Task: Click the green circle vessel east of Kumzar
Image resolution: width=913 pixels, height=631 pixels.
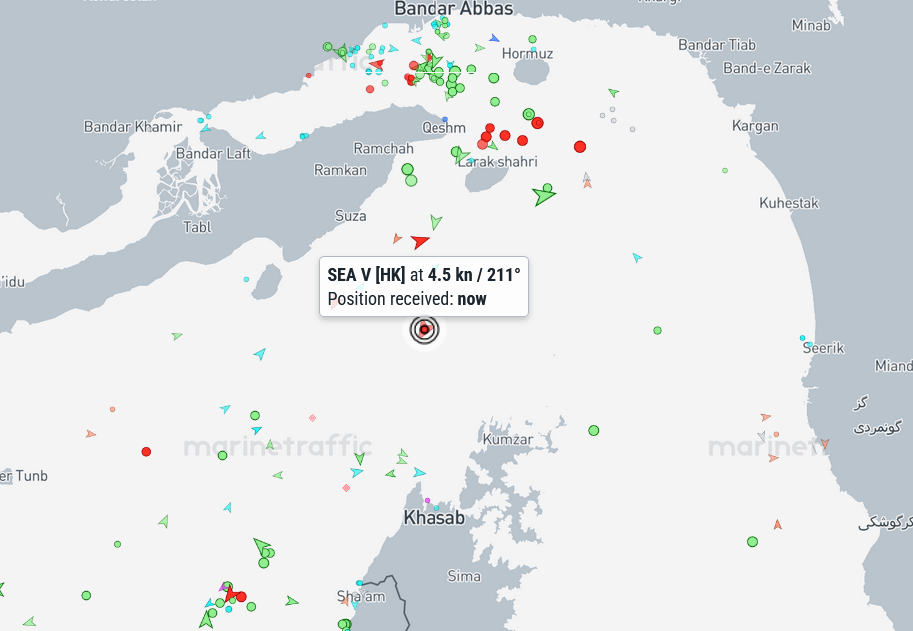Action: [593, 431]
